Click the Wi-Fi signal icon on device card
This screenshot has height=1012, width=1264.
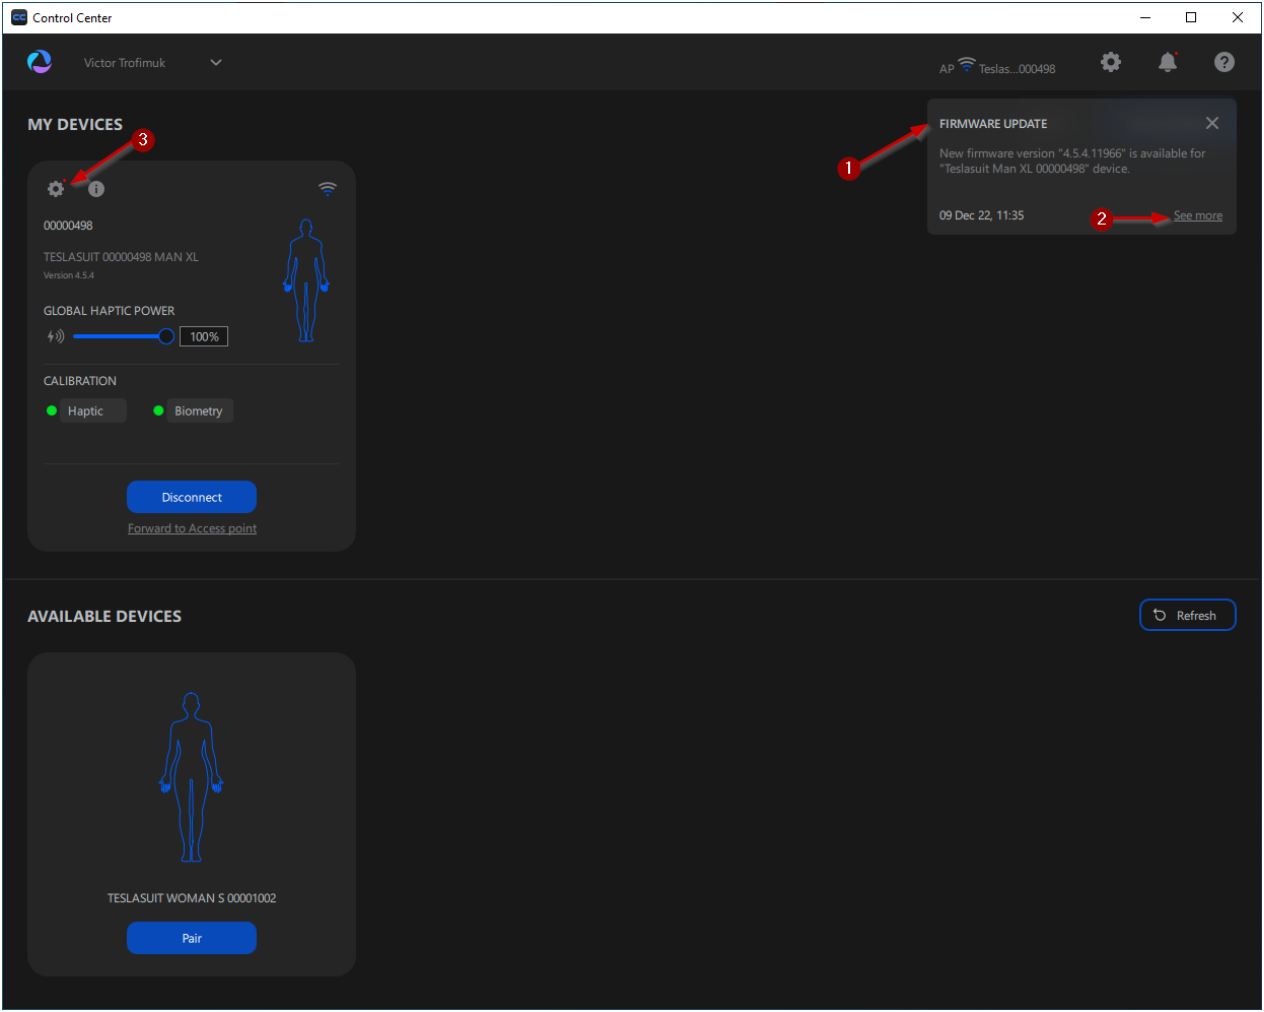click(x=327, y=188)
